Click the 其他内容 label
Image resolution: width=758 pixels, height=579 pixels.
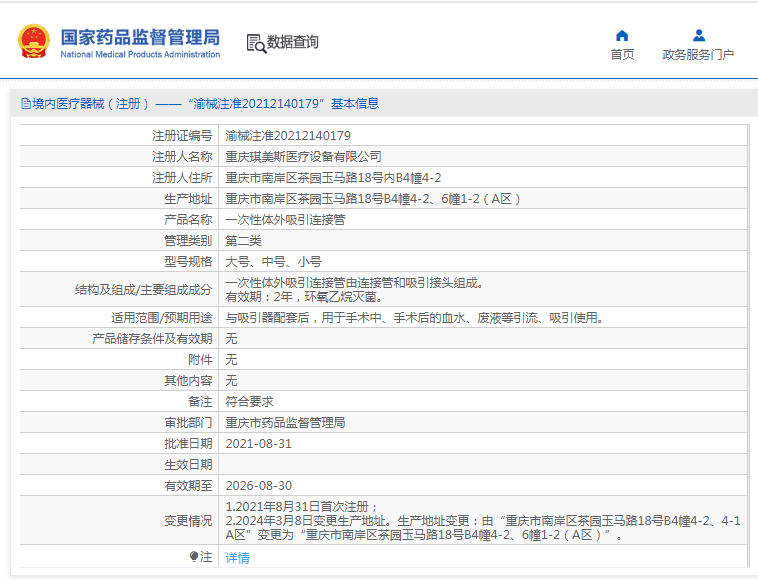click(x=188, y=381)
